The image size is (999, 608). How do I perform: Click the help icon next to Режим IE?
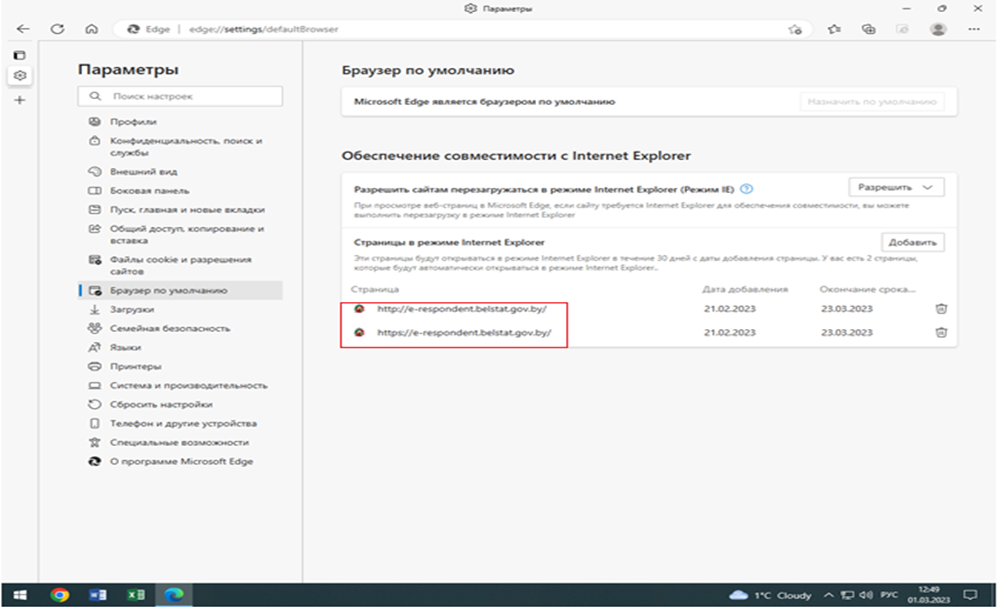(x=747, y=189)
